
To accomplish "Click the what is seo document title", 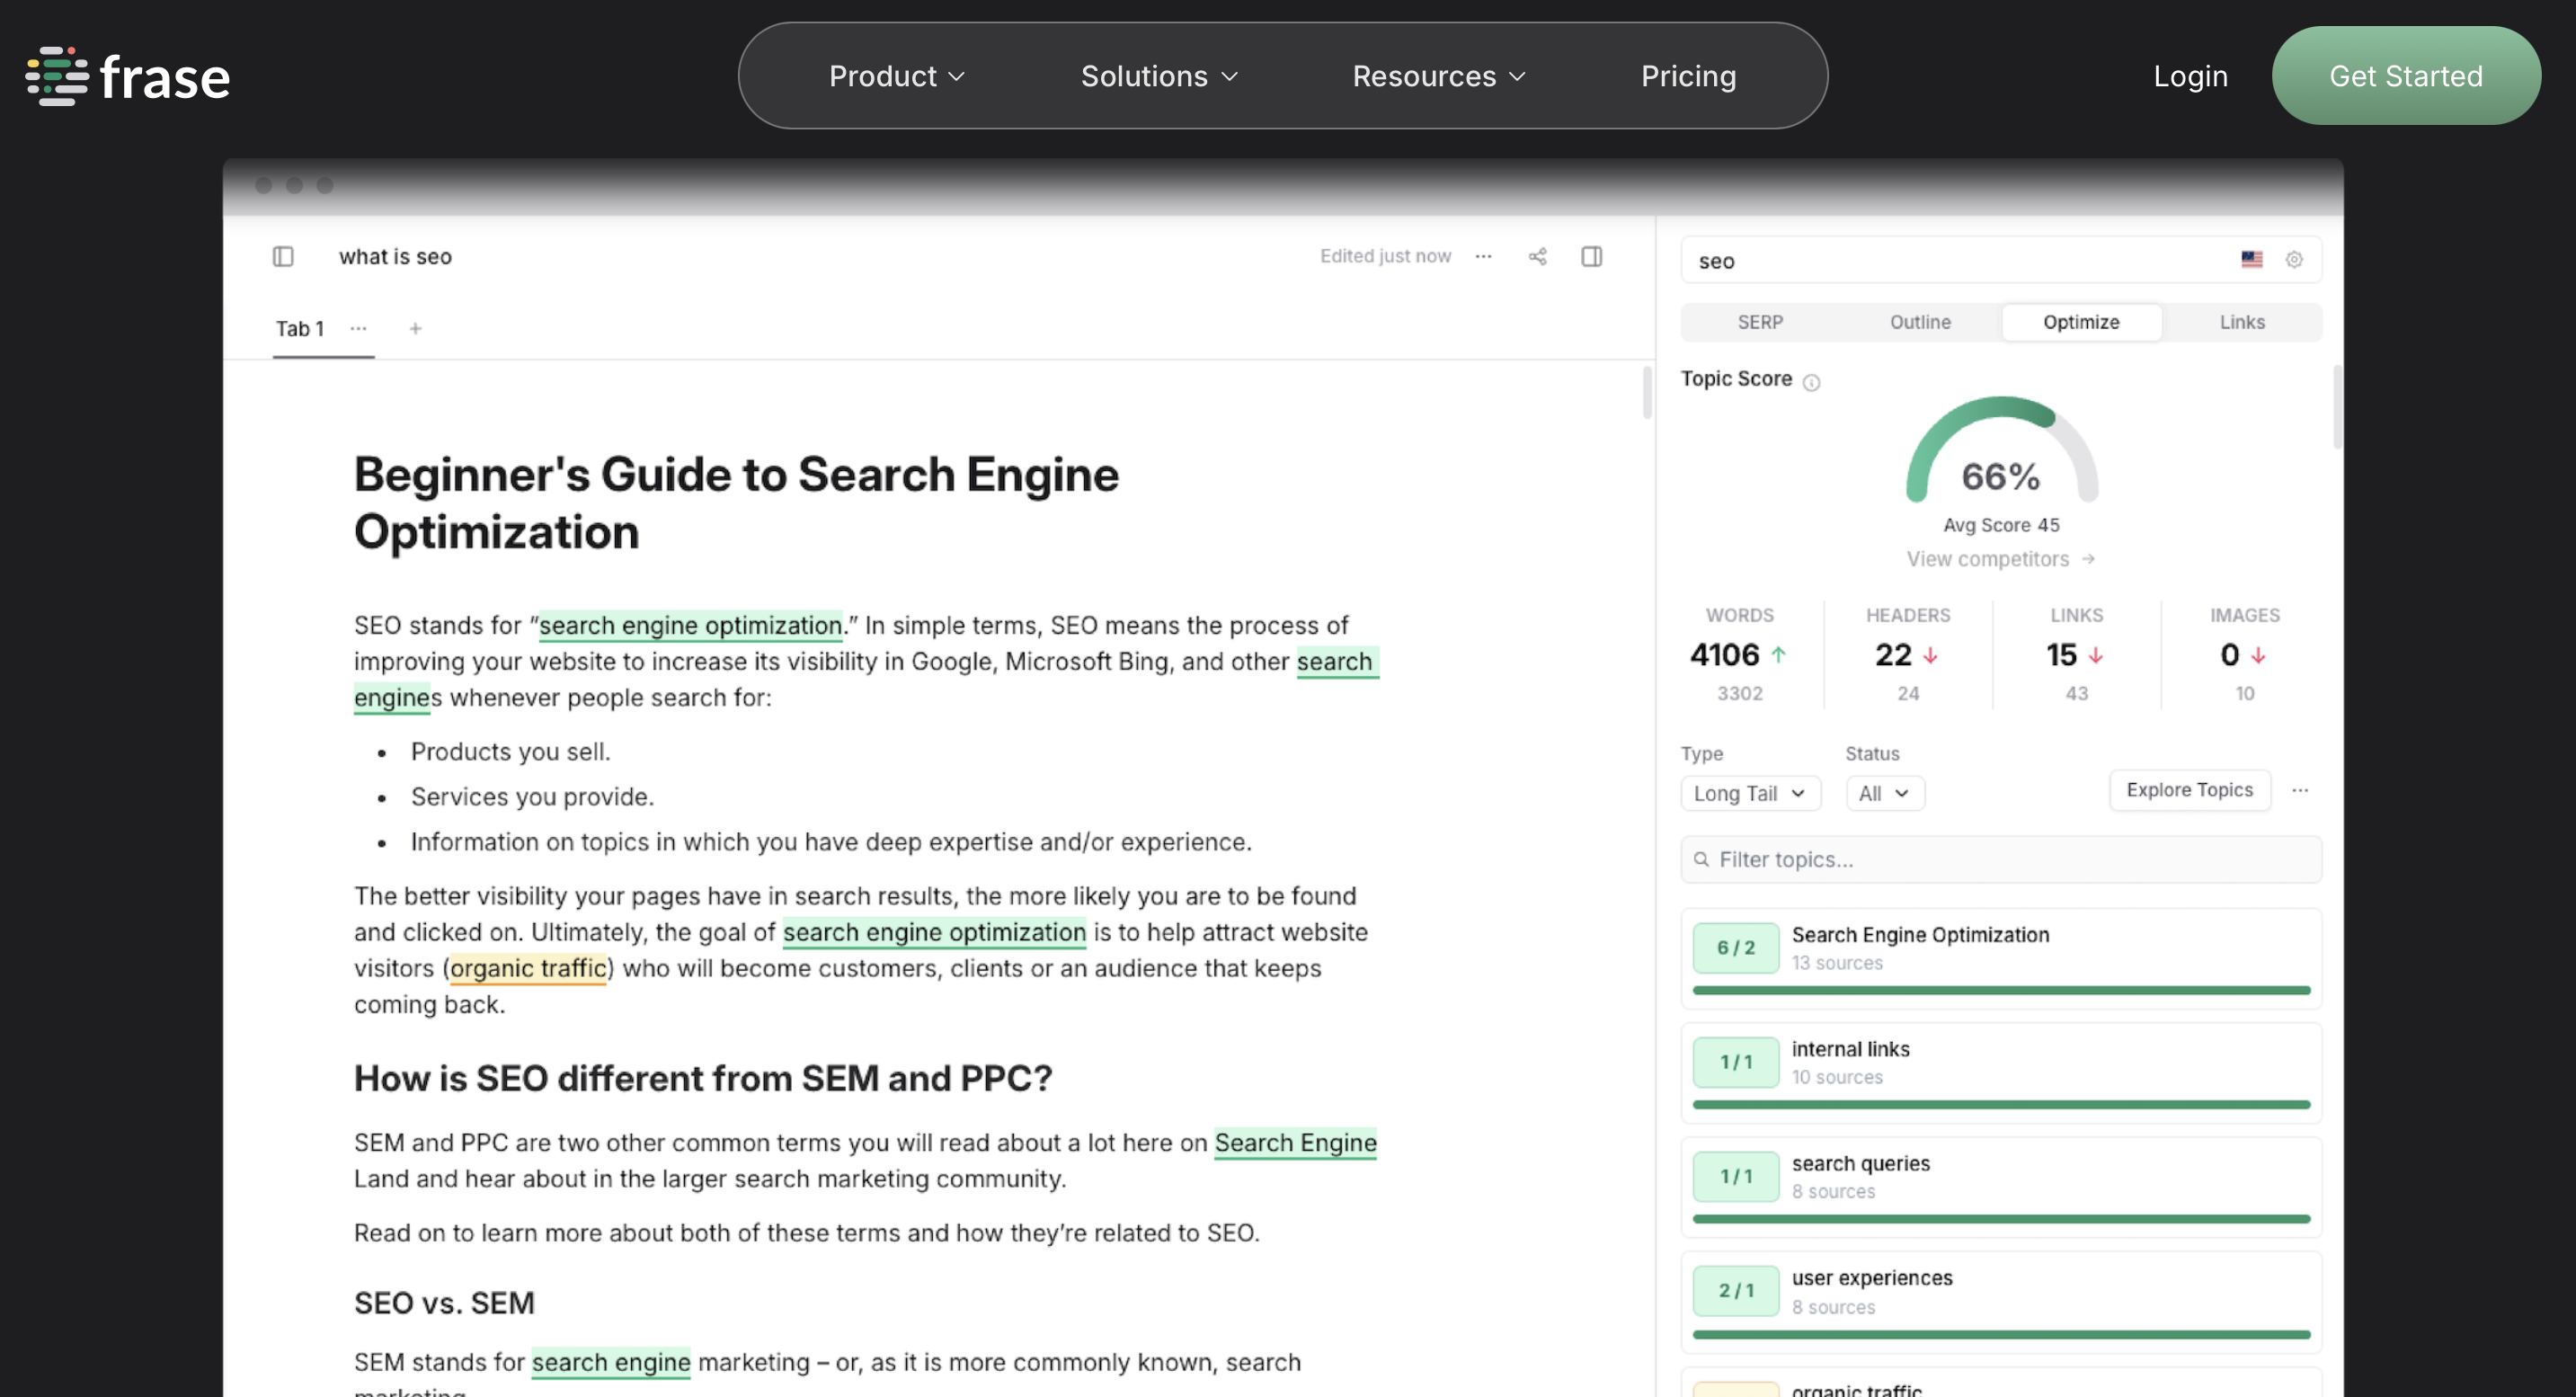I will click(395, 257).
